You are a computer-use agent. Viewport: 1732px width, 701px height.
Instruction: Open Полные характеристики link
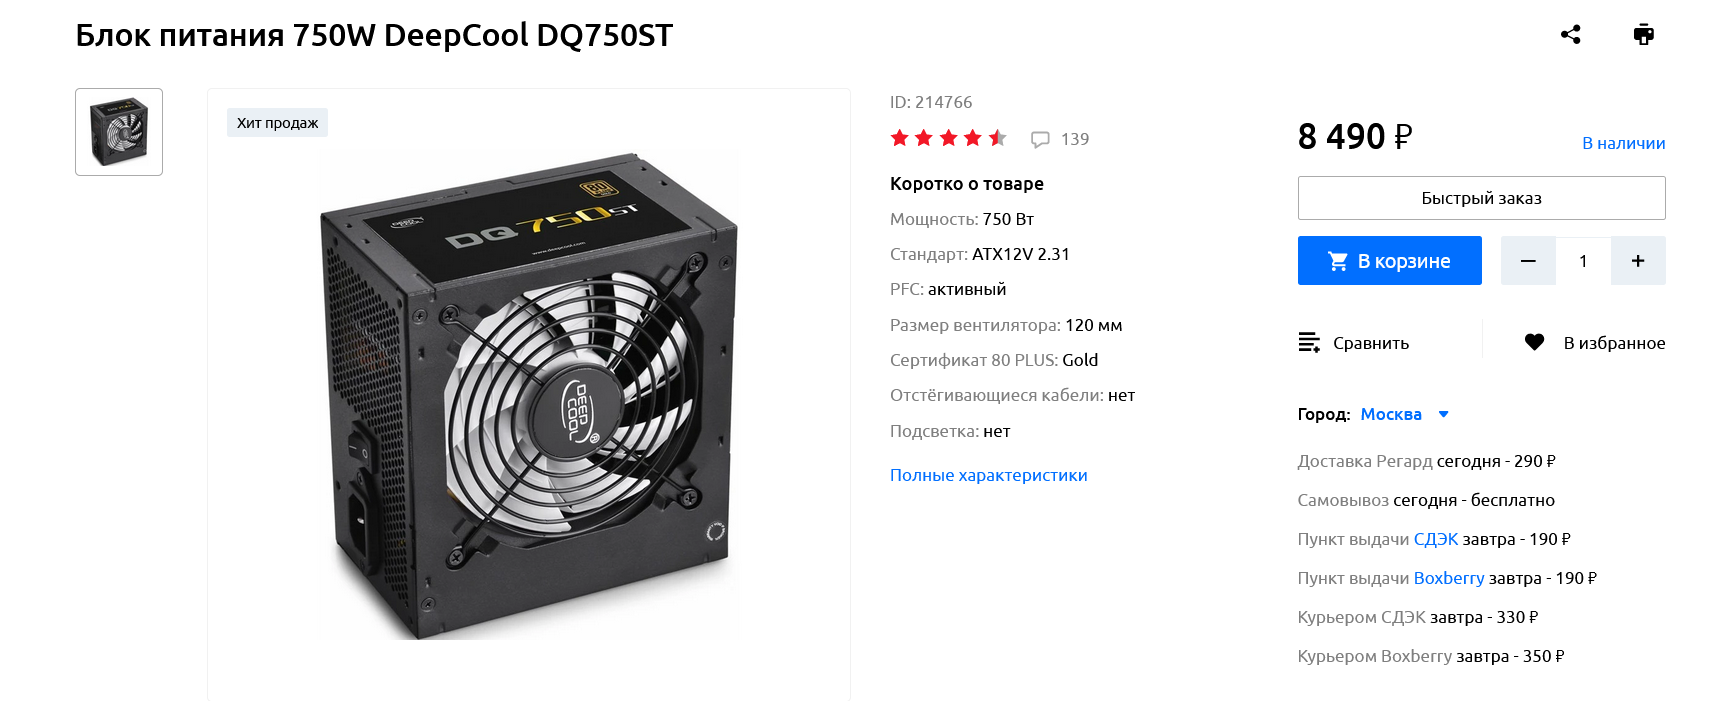(x=988, y=475)
